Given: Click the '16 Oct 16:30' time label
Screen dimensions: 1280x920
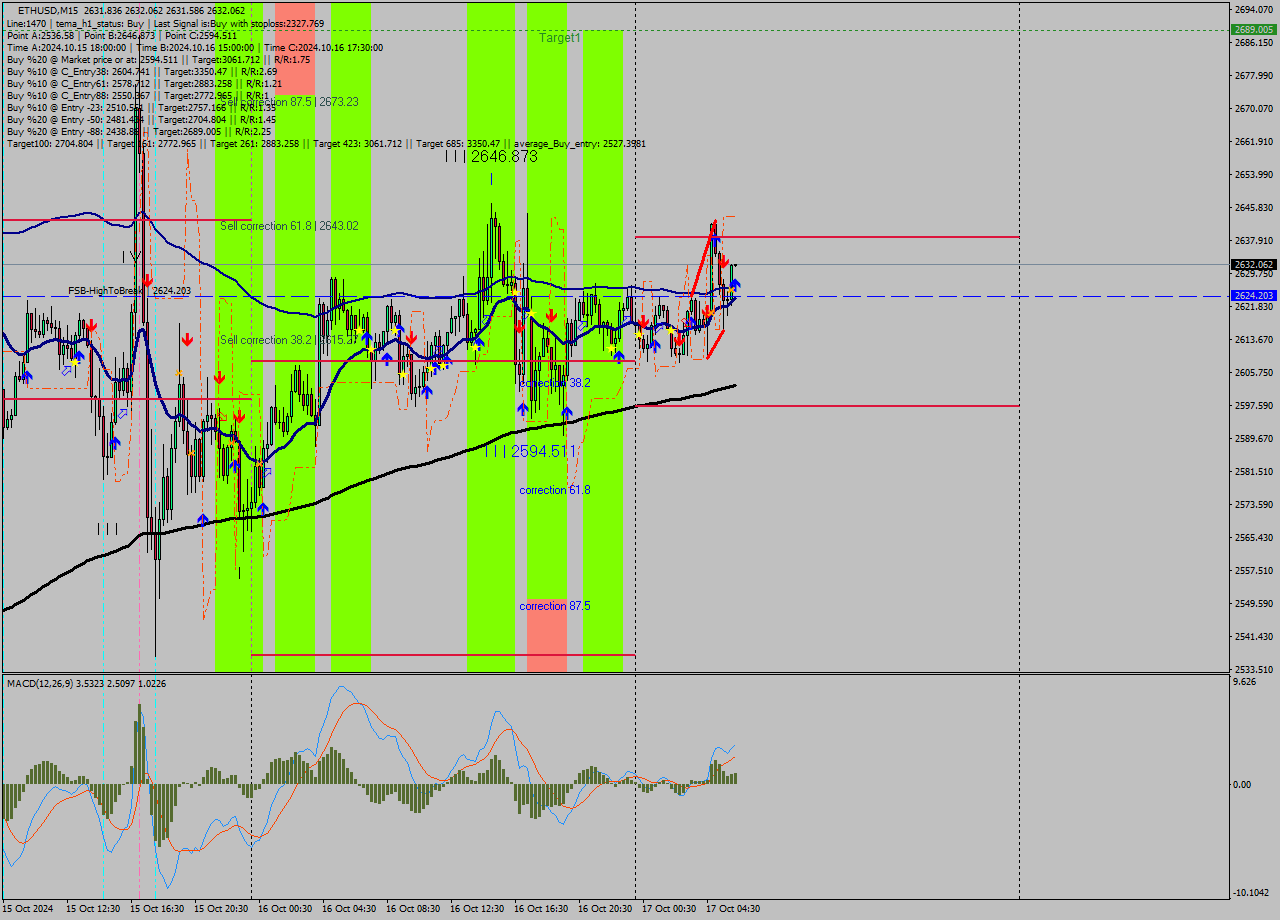Looking at the screenshot, I should [541, 909].
